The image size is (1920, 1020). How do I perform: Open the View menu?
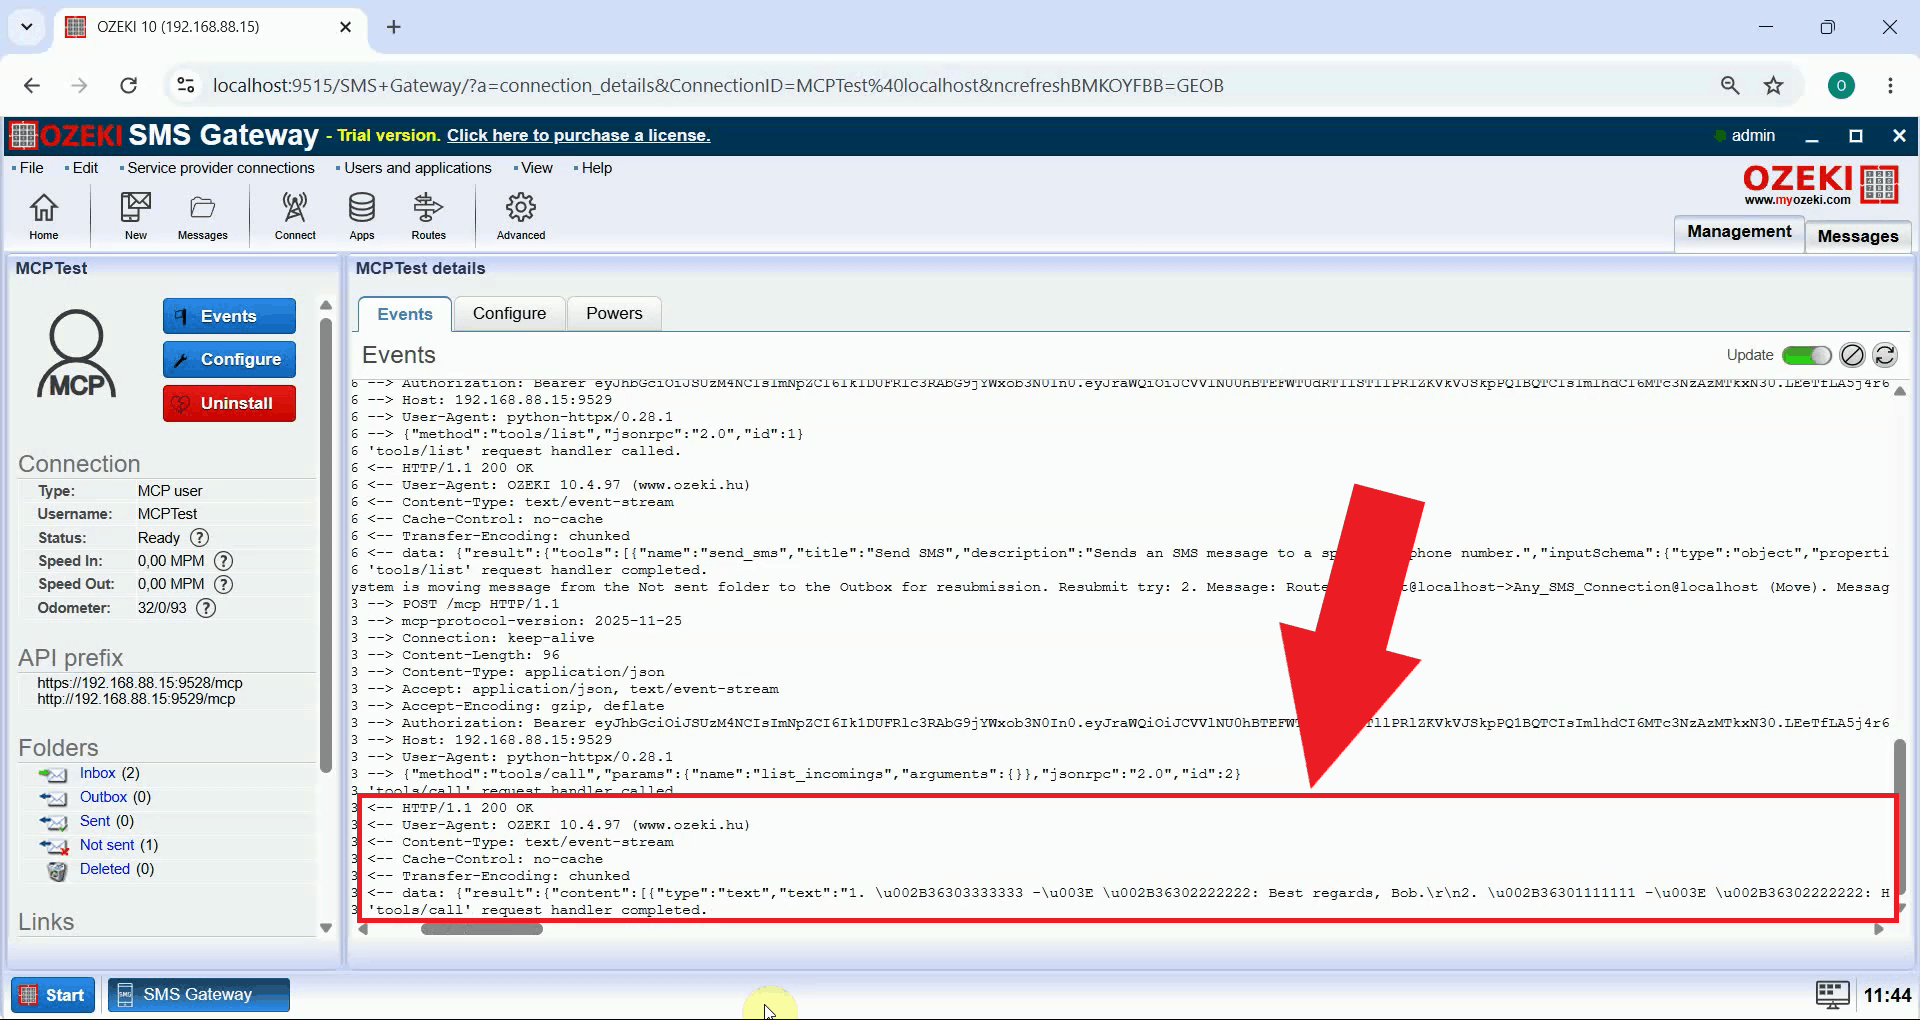[x=536, y=168]
